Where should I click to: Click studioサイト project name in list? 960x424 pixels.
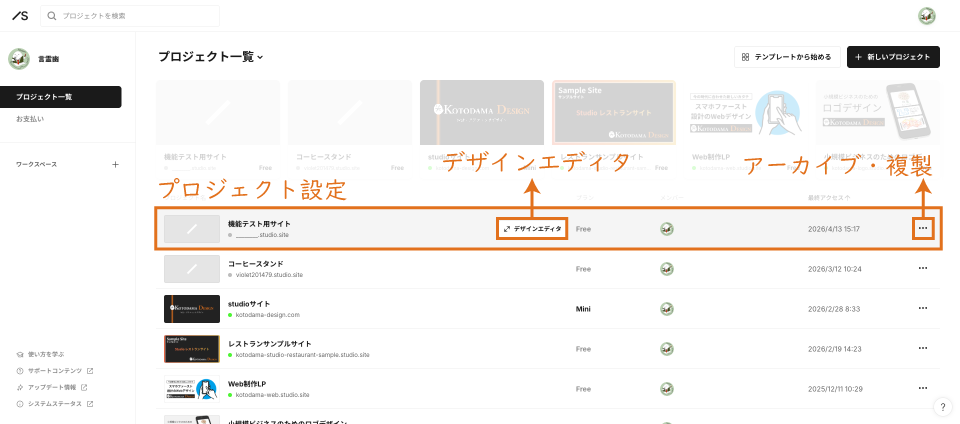pos(249,304)
